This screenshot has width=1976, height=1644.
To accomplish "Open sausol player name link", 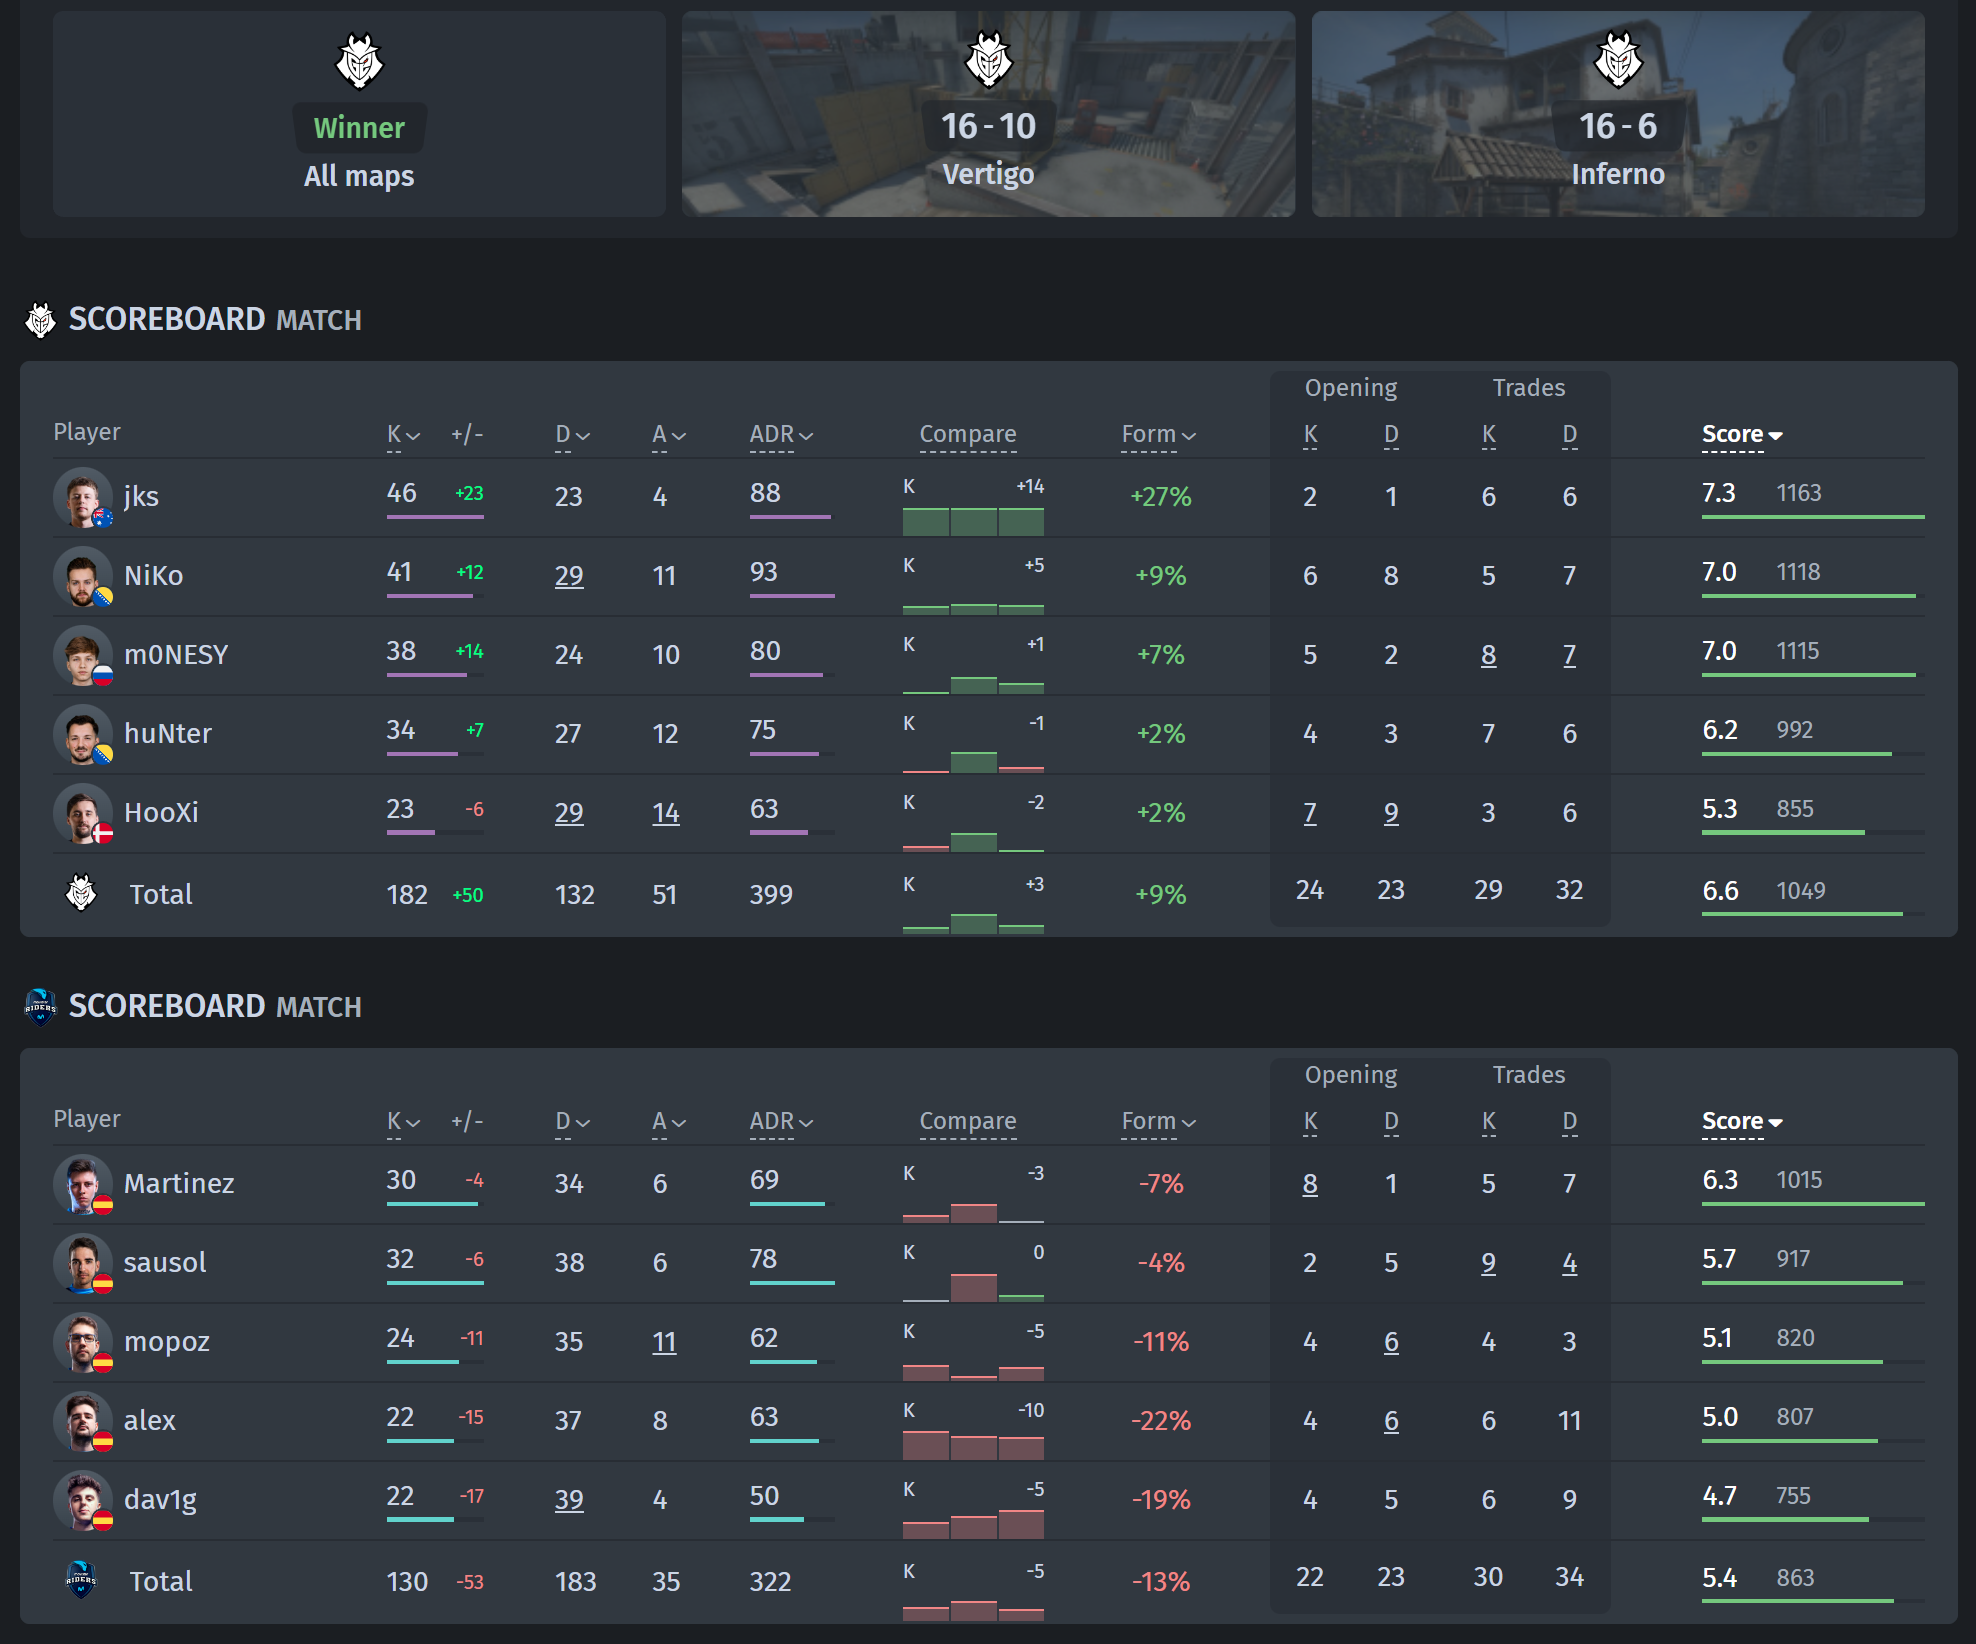I will click(165, 1263).
